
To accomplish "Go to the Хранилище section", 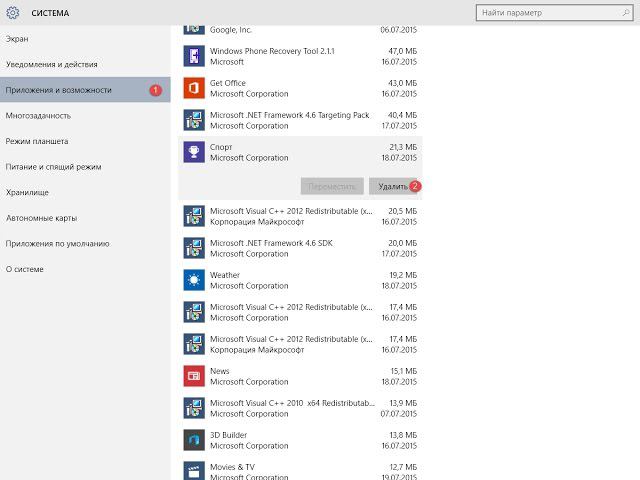I will coord(85,192).
